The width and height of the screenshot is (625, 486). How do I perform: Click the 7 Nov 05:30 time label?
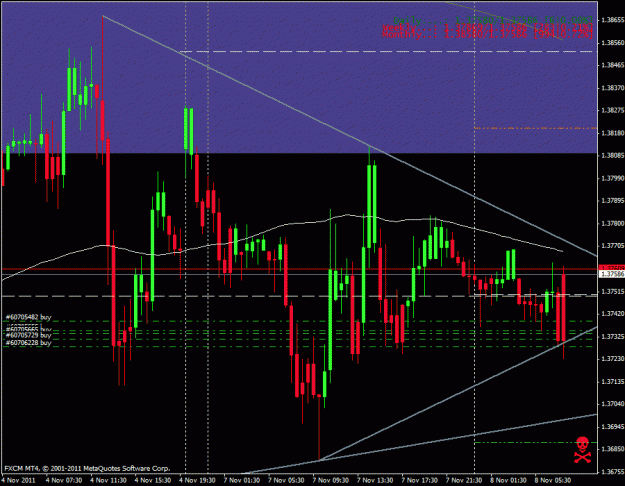coord(287,480)
